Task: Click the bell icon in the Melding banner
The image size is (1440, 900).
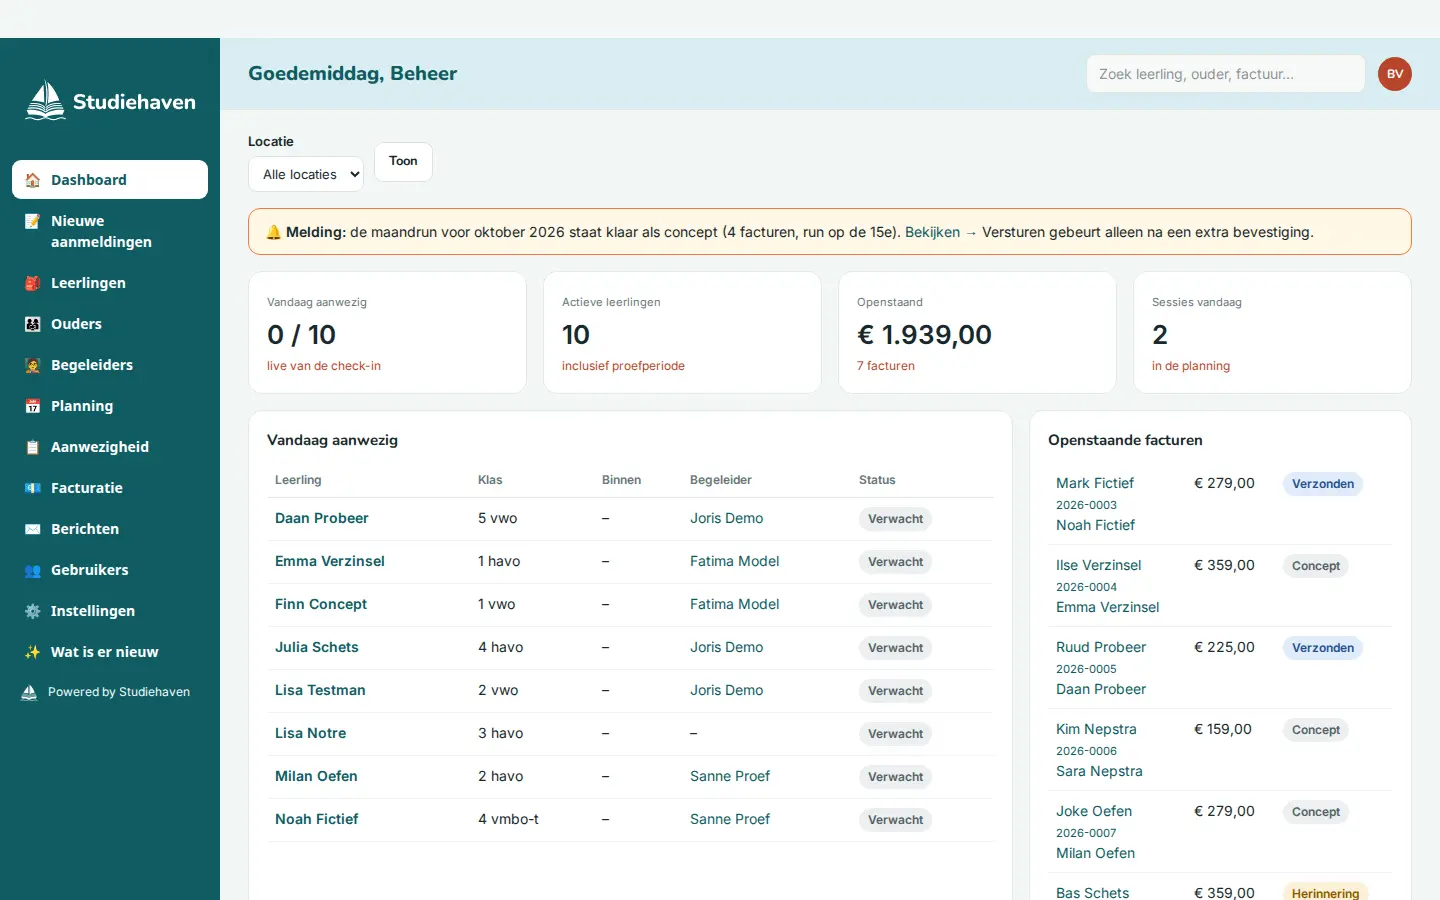Action: click(274, 232)
